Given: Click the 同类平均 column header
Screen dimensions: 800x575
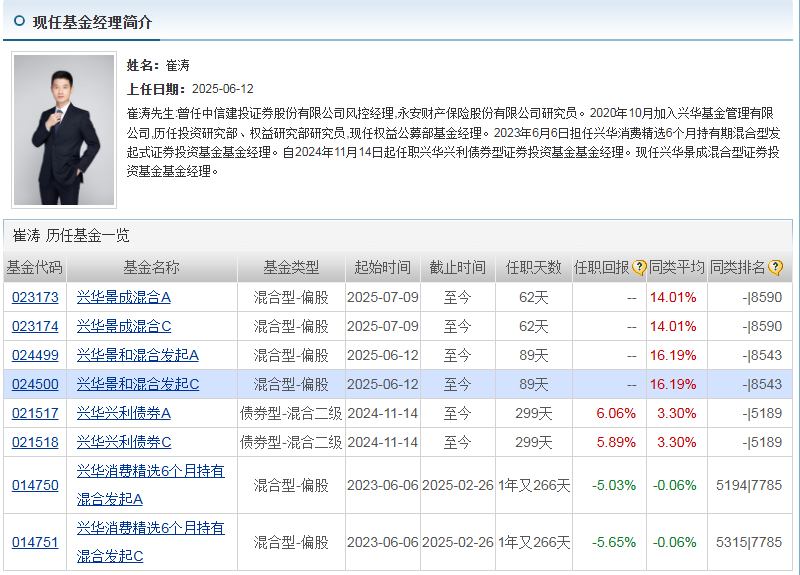Looking at the screenshot, I should pyautogui.click(x=677, y=267).
